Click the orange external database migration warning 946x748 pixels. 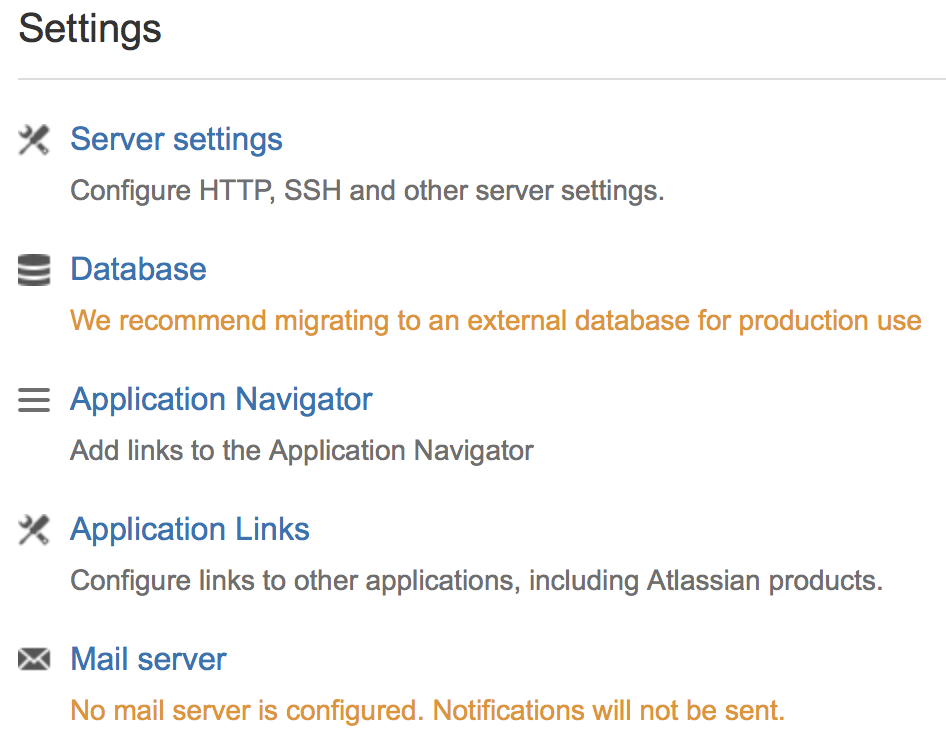click(496, 321)
